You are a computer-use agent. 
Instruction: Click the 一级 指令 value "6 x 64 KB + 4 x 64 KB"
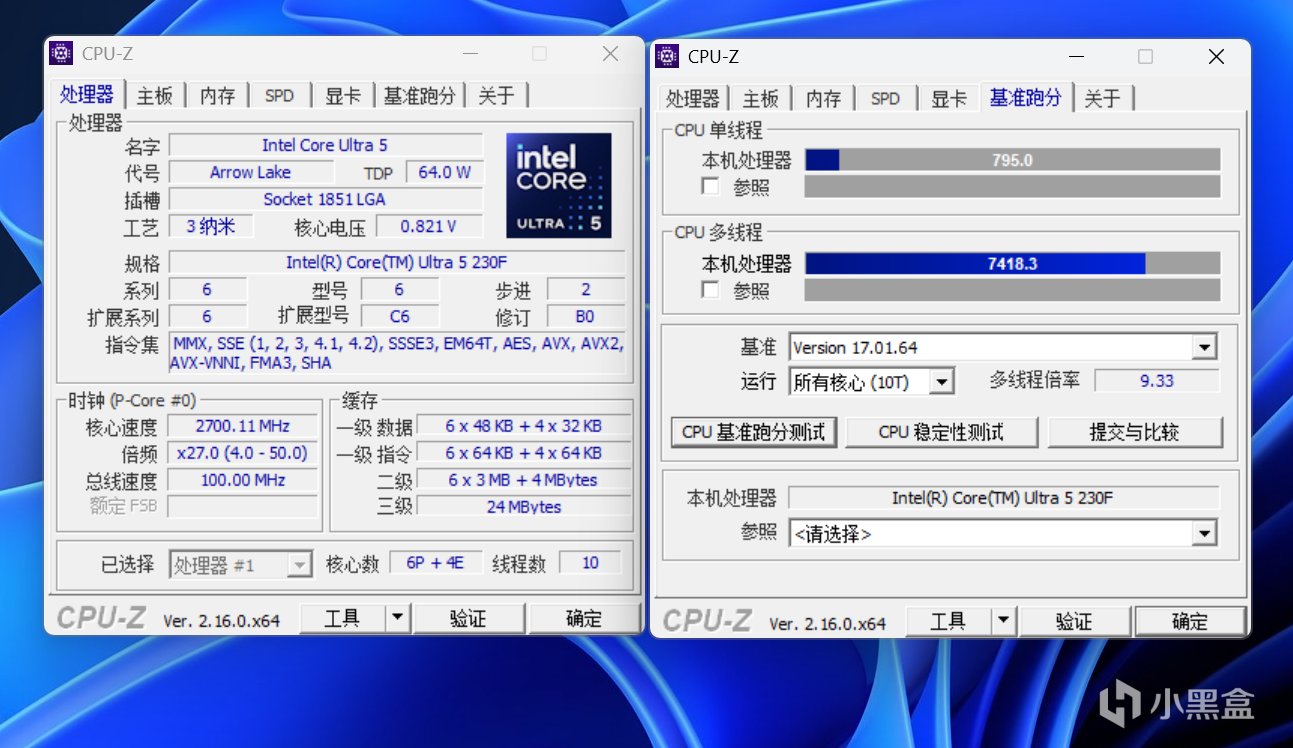(524, 453)
